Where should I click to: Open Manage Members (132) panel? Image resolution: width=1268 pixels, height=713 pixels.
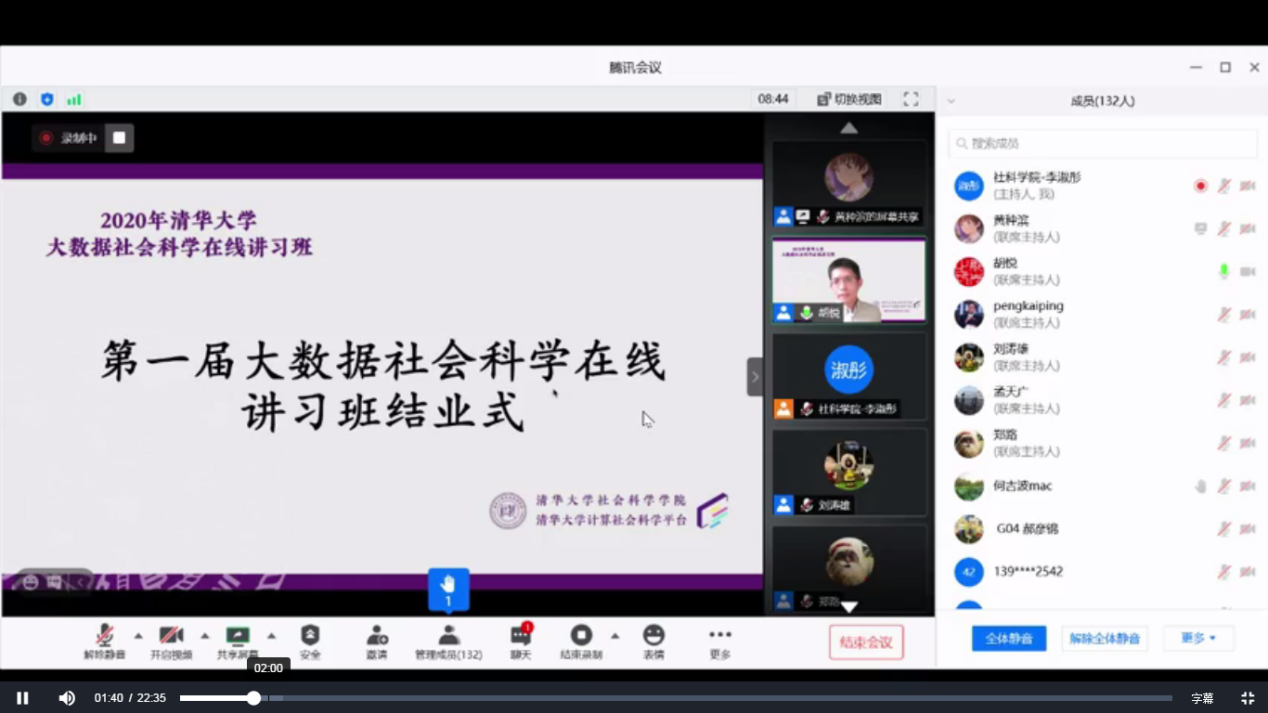[448, 637]
